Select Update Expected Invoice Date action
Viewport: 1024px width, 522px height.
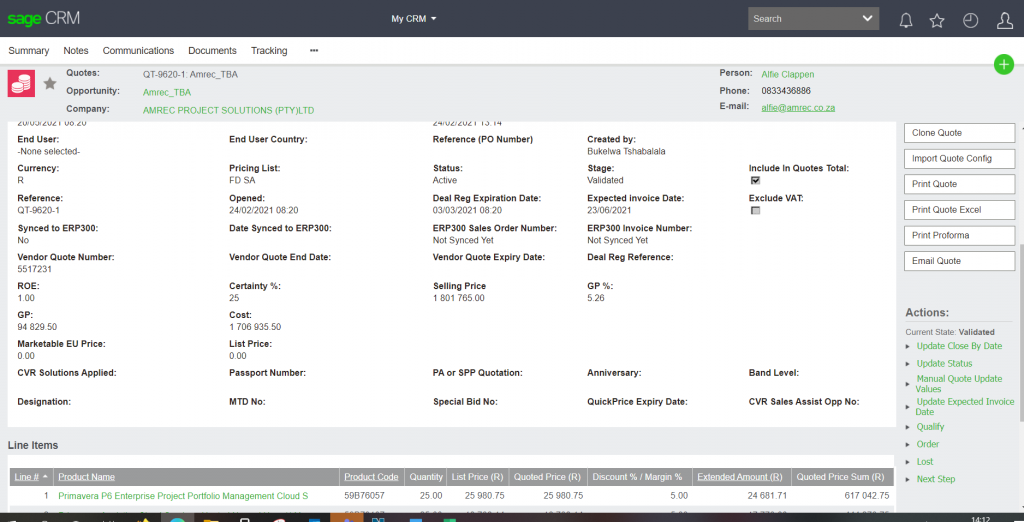coord(964,407)
